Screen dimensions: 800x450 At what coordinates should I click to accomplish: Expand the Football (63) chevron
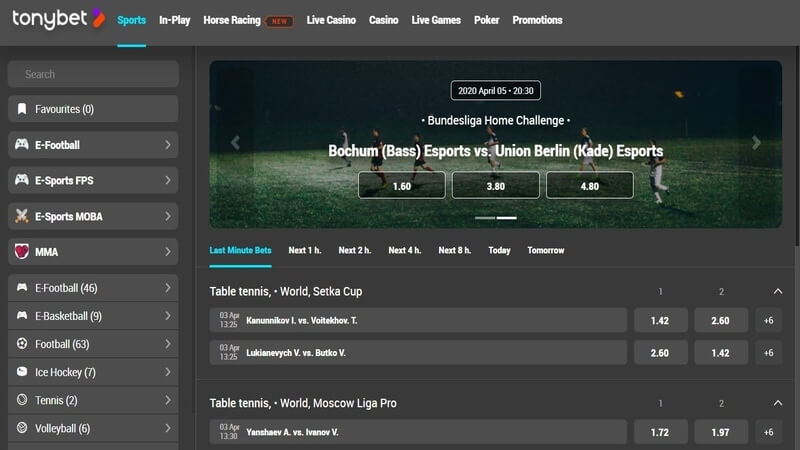[168, 344]
